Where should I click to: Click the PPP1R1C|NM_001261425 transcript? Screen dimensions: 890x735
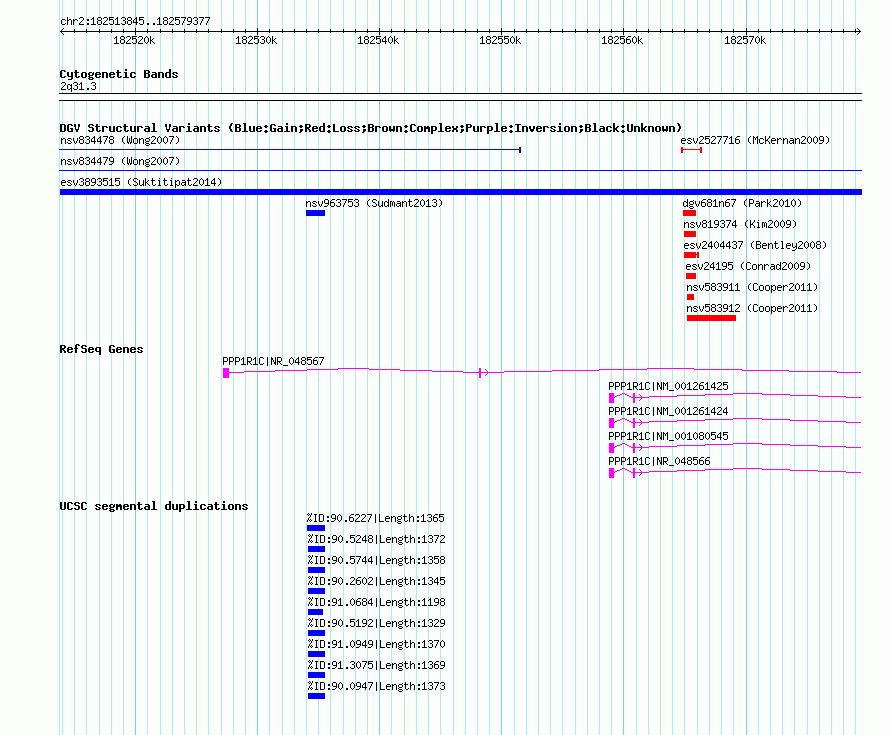pos(734,397)
